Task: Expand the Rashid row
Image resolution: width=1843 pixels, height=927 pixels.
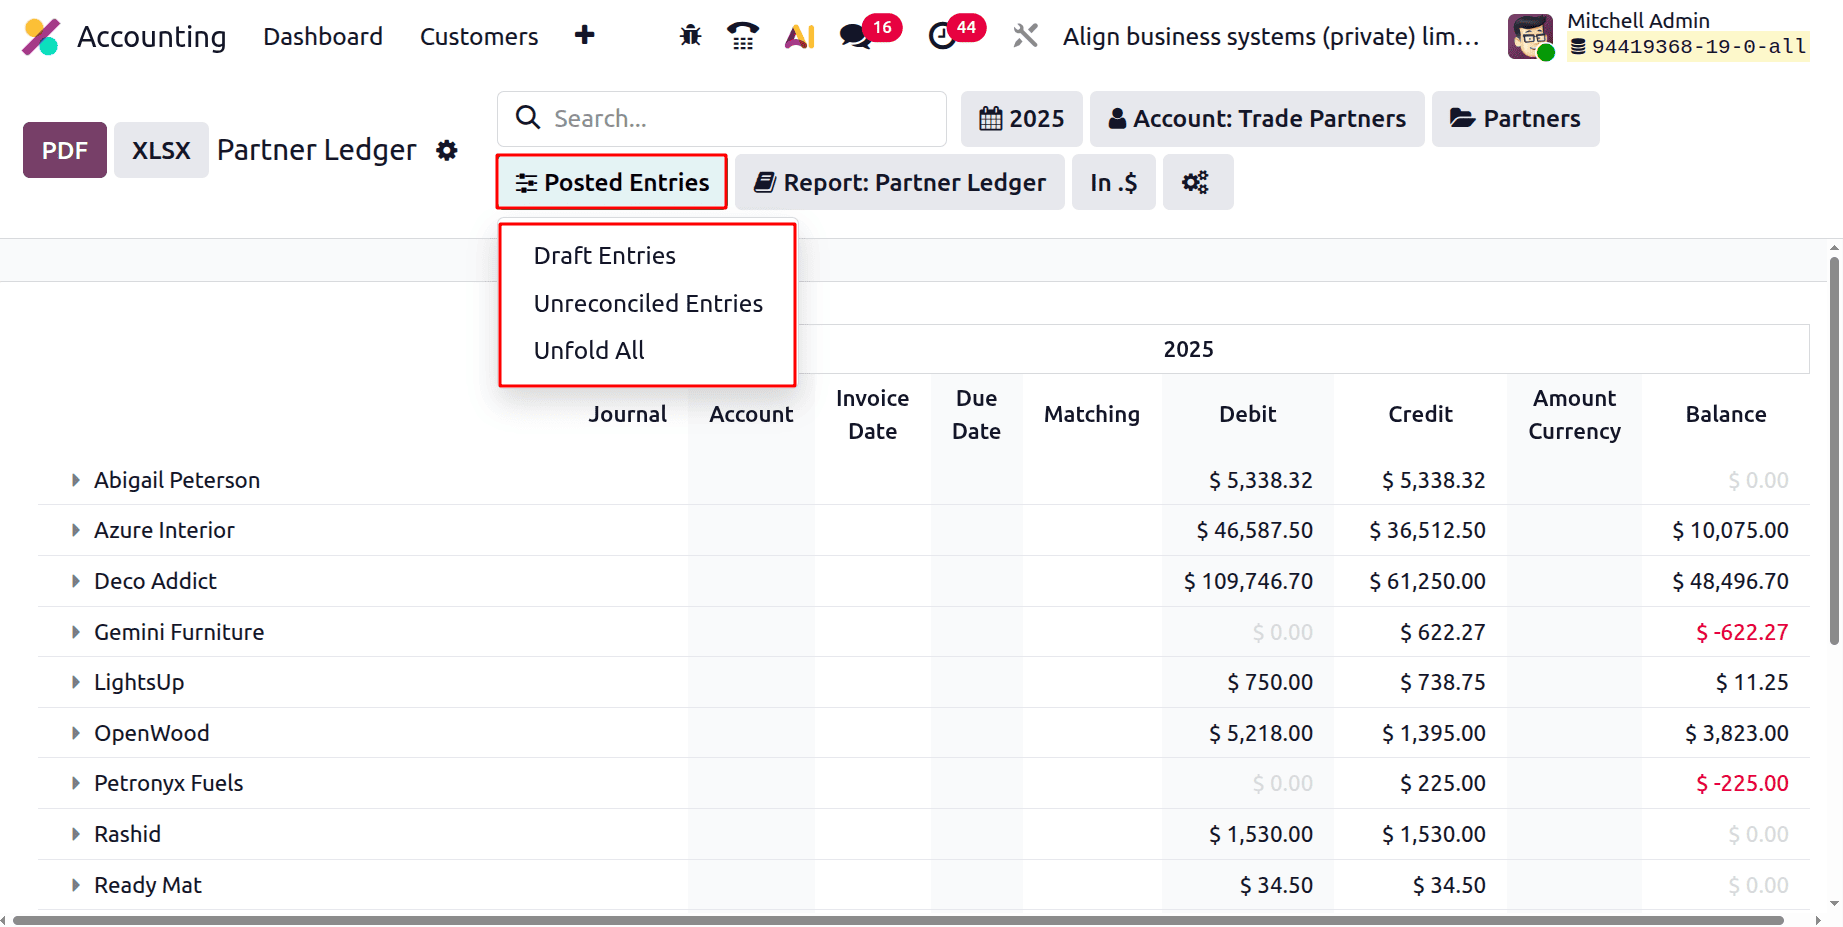Action: point(75,835)
